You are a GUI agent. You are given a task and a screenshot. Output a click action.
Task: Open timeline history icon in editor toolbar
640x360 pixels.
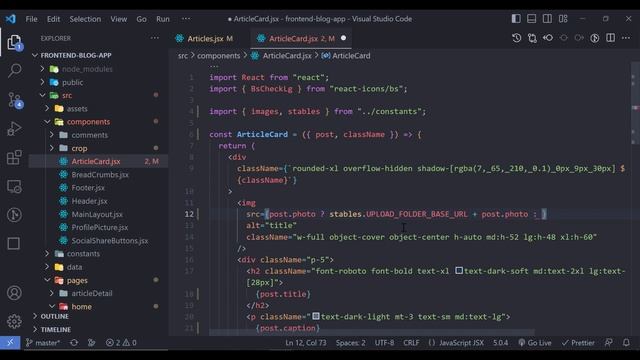[x=516, y=38]
